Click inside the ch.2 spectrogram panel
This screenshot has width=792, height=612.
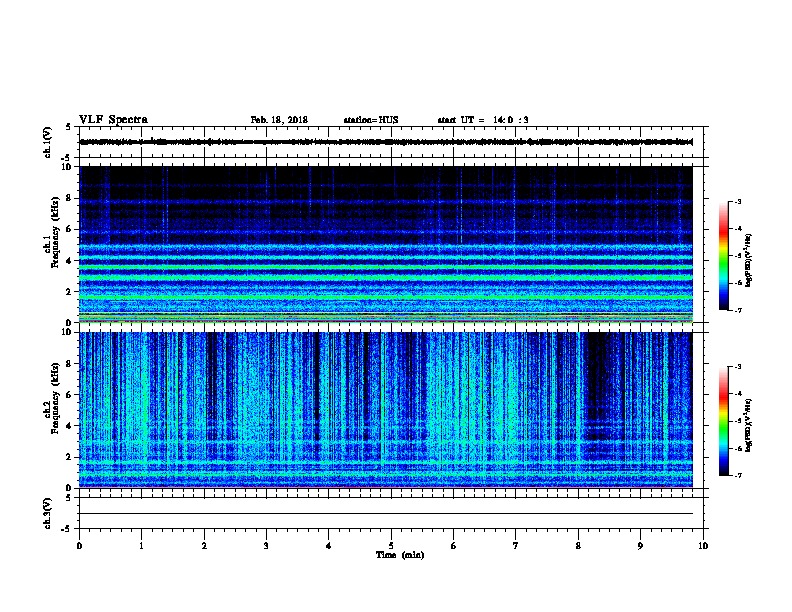[386, 410]
